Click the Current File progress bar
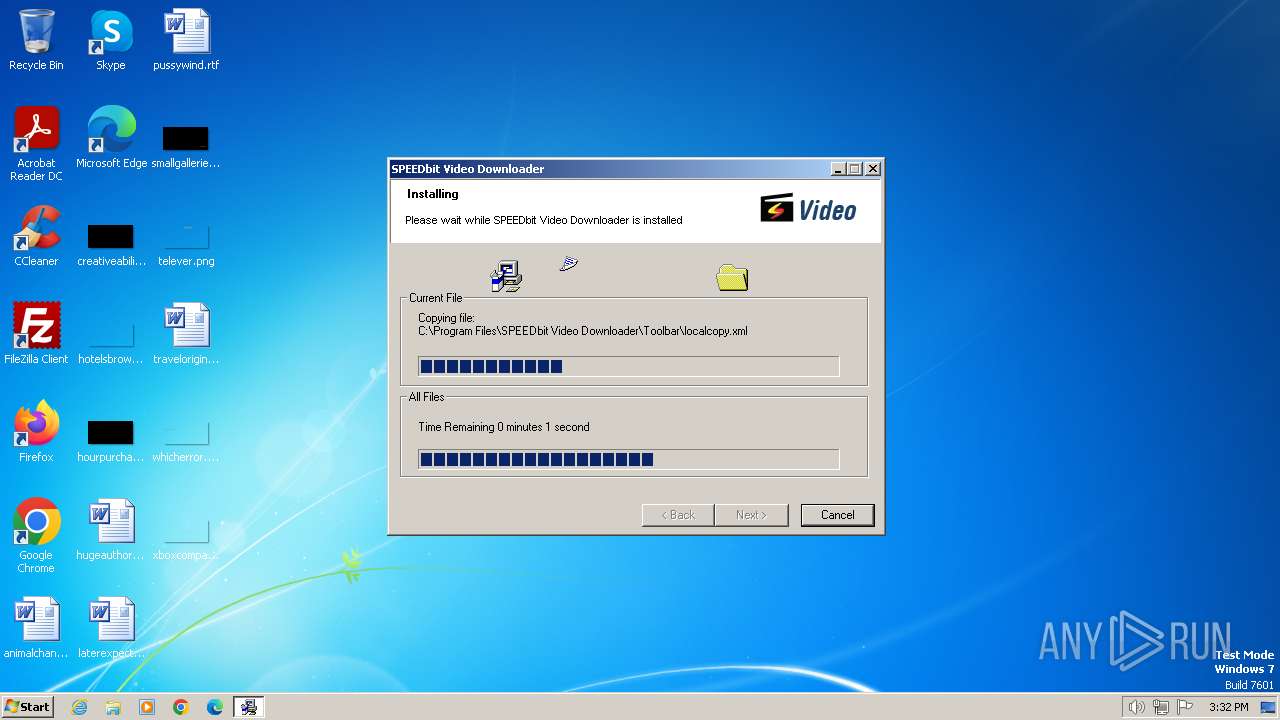 [628, 367]
